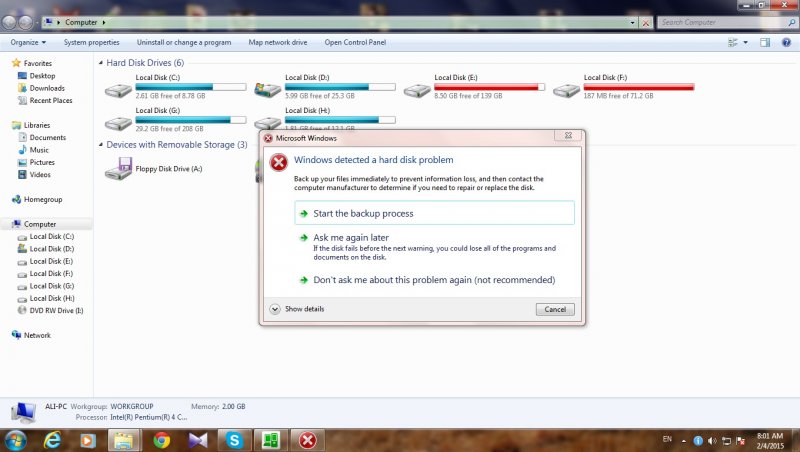
Task: Open Documents library in sidebar
Action: 42,138
